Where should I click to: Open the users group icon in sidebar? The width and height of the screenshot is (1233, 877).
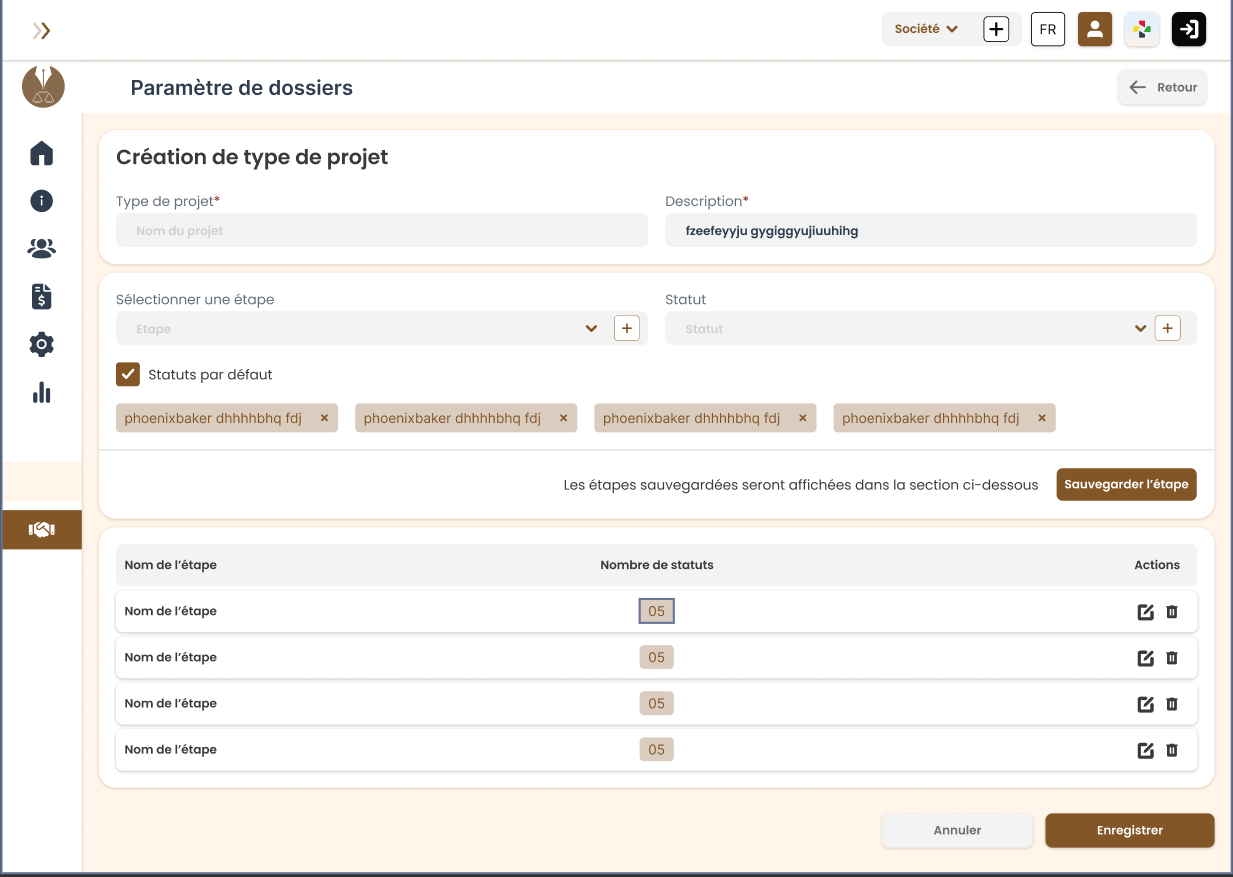(41, 248)
